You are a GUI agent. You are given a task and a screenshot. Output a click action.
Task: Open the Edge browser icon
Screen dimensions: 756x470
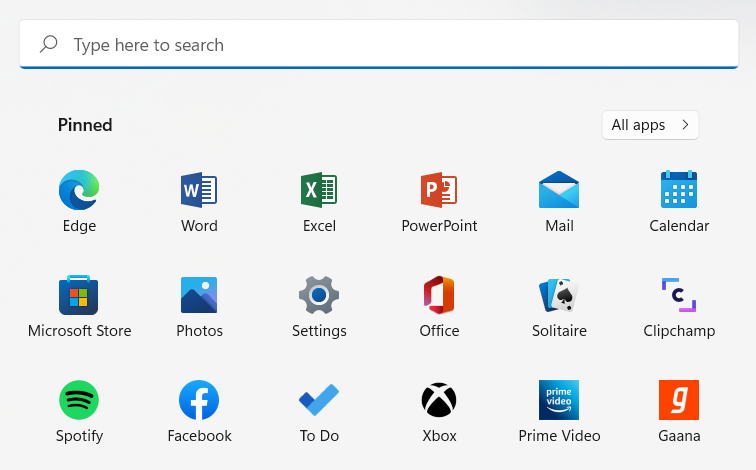79,190
